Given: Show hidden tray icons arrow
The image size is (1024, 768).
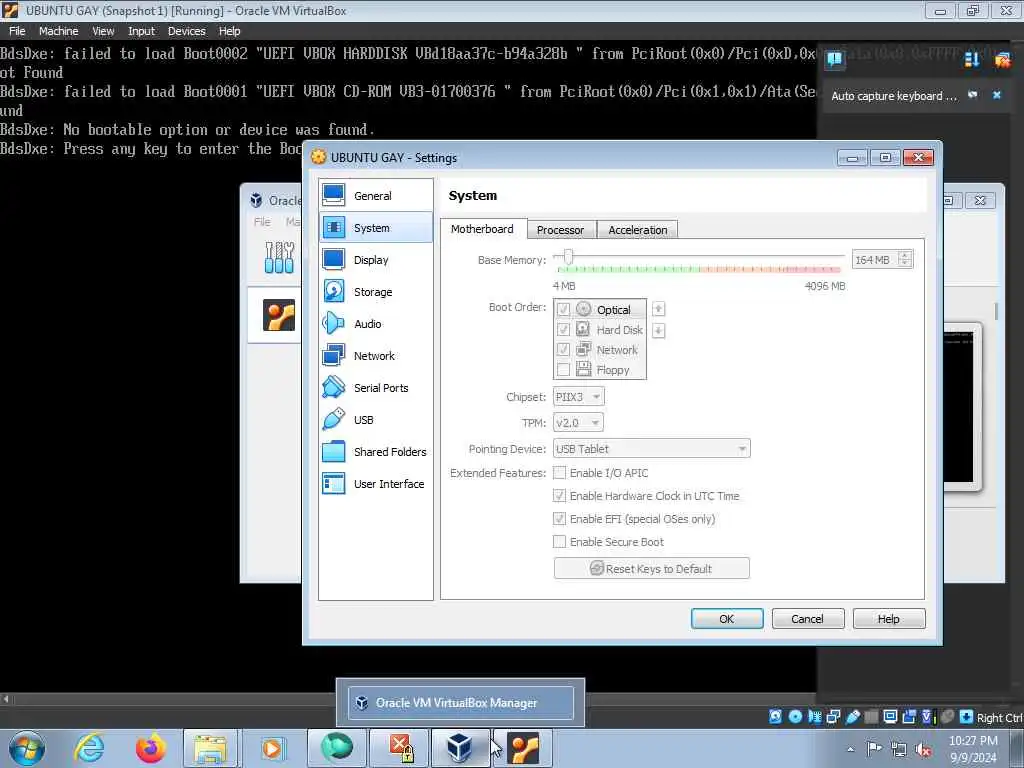Looking at the screenshot, I should tap(850, 750).
